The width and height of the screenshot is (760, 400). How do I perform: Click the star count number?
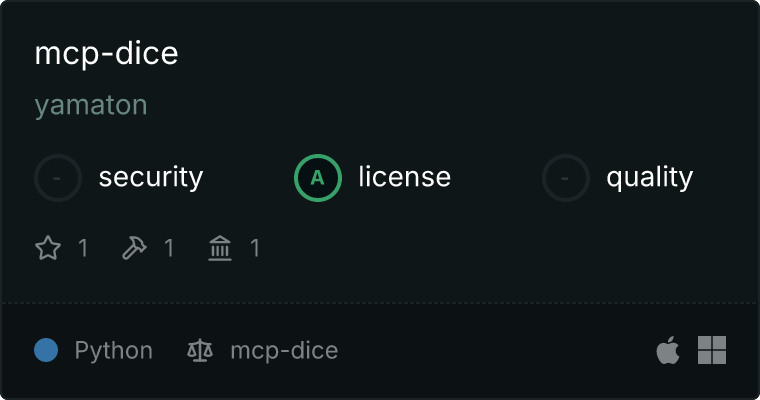[x=83, y=248]
